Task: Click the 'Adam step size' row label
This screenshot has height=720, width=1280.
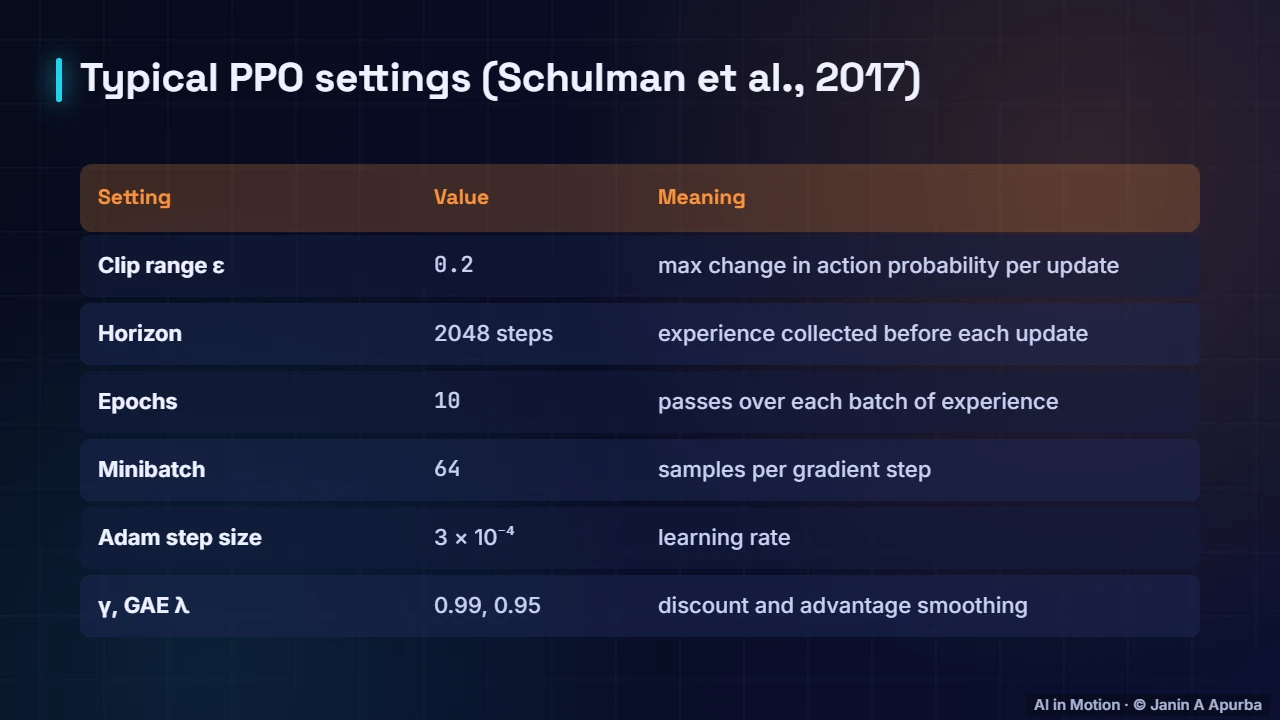Action: (x=180, y=537)
